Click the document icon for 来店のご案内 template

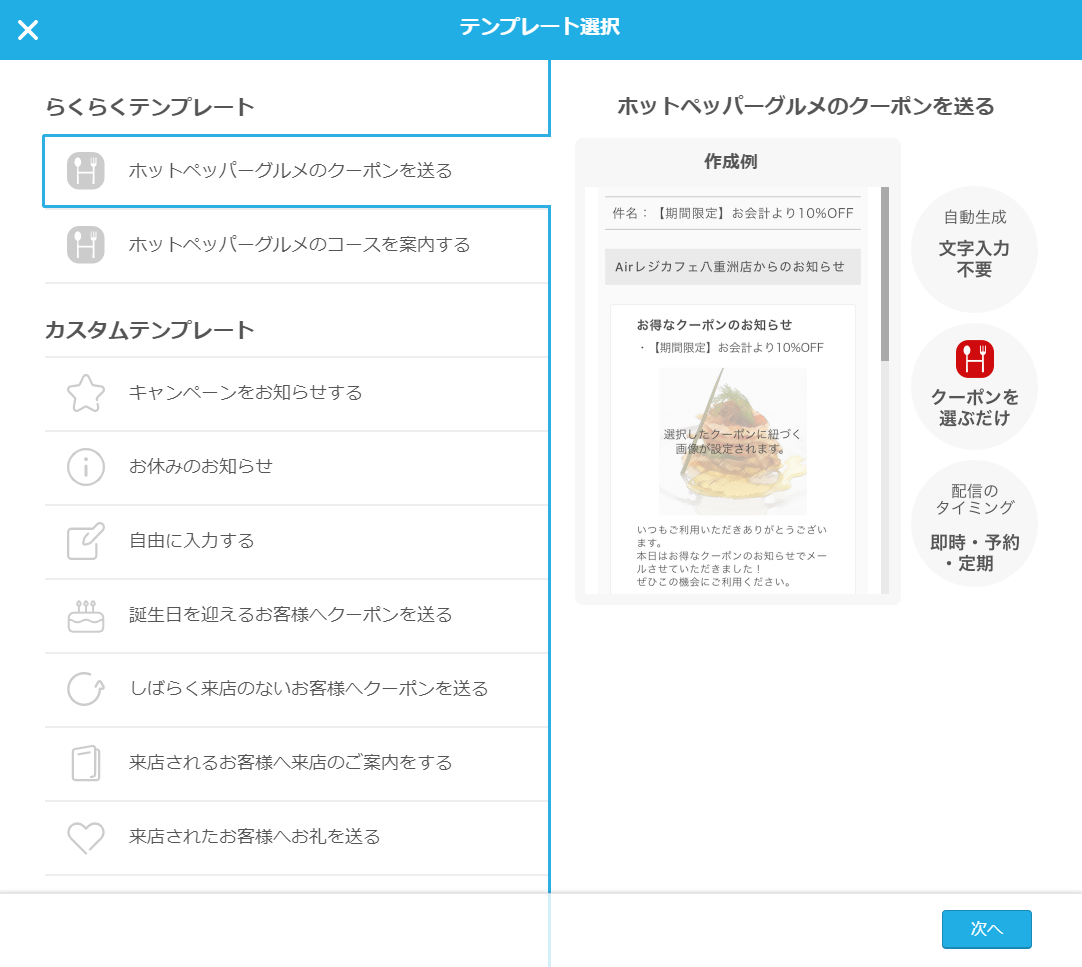tap(85, 764)
